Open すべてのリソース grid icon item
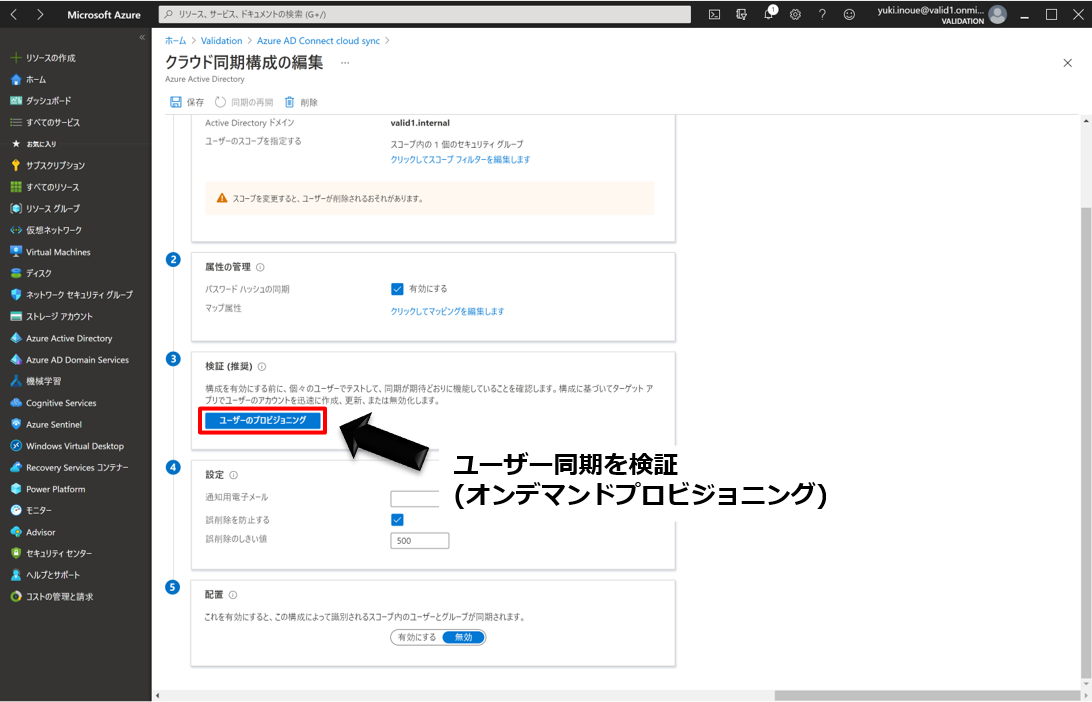The height and width of the screenshot is (702, 1092). click(x=16, y=187)
